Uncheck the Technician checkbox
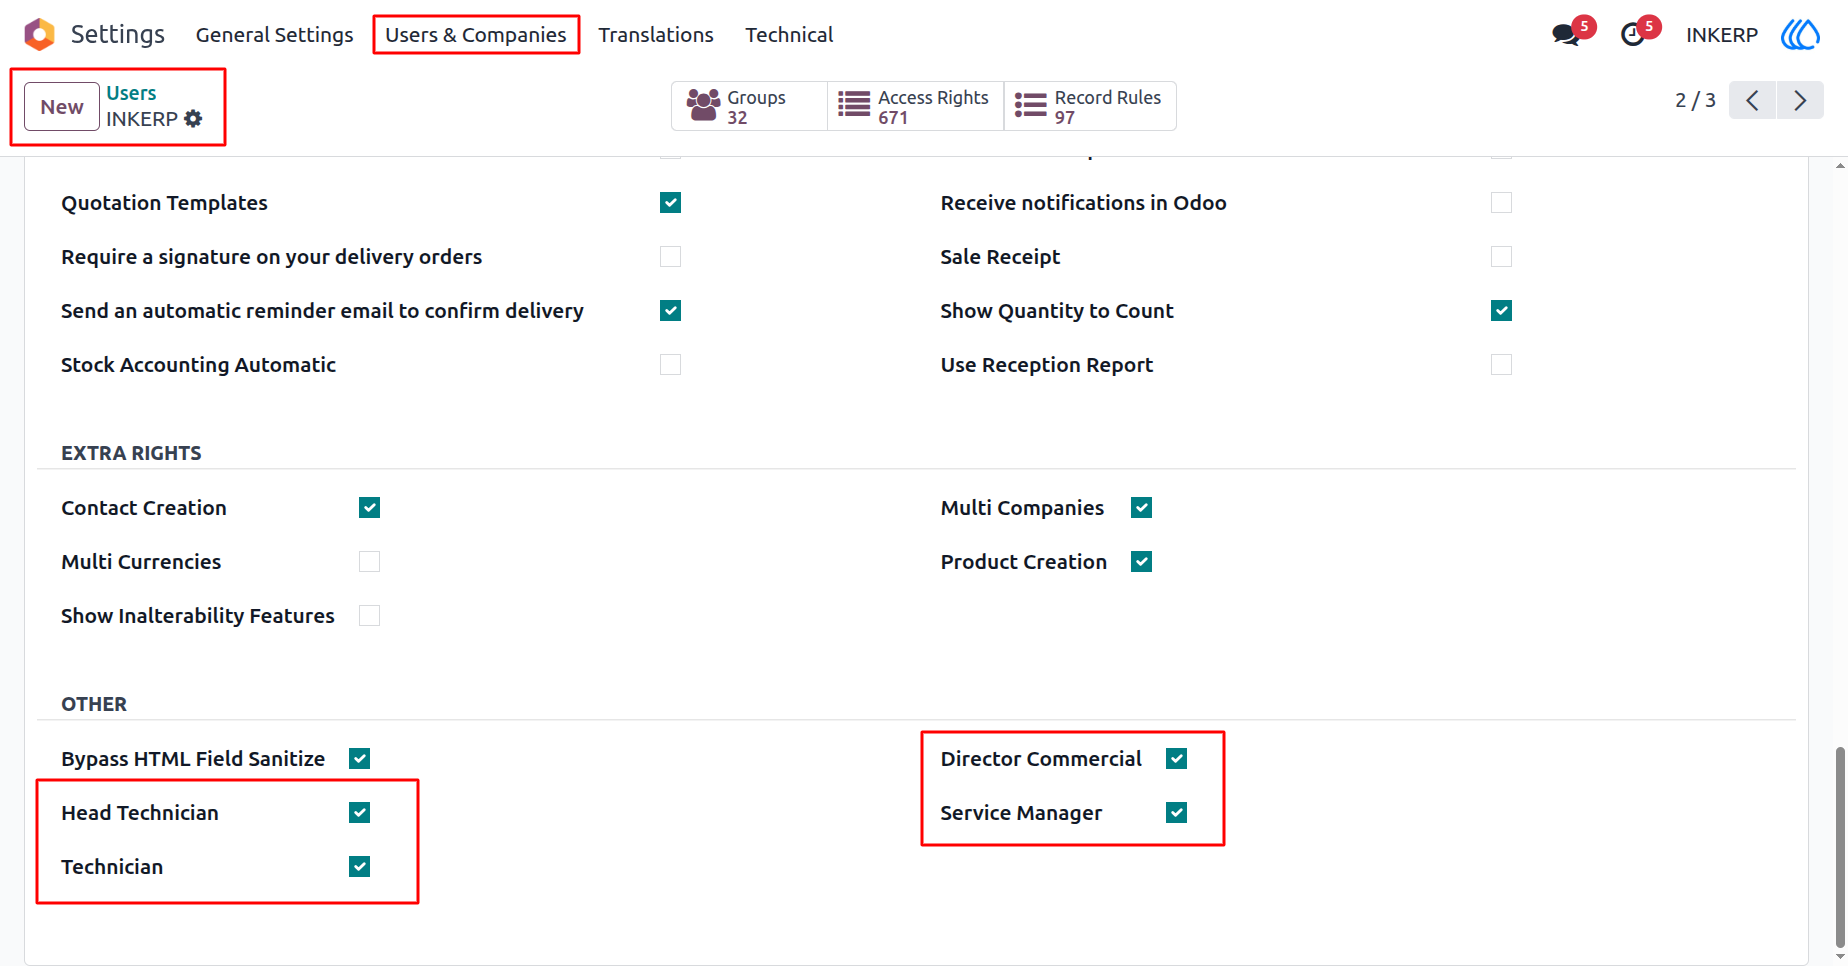 [x=359, y=867]
